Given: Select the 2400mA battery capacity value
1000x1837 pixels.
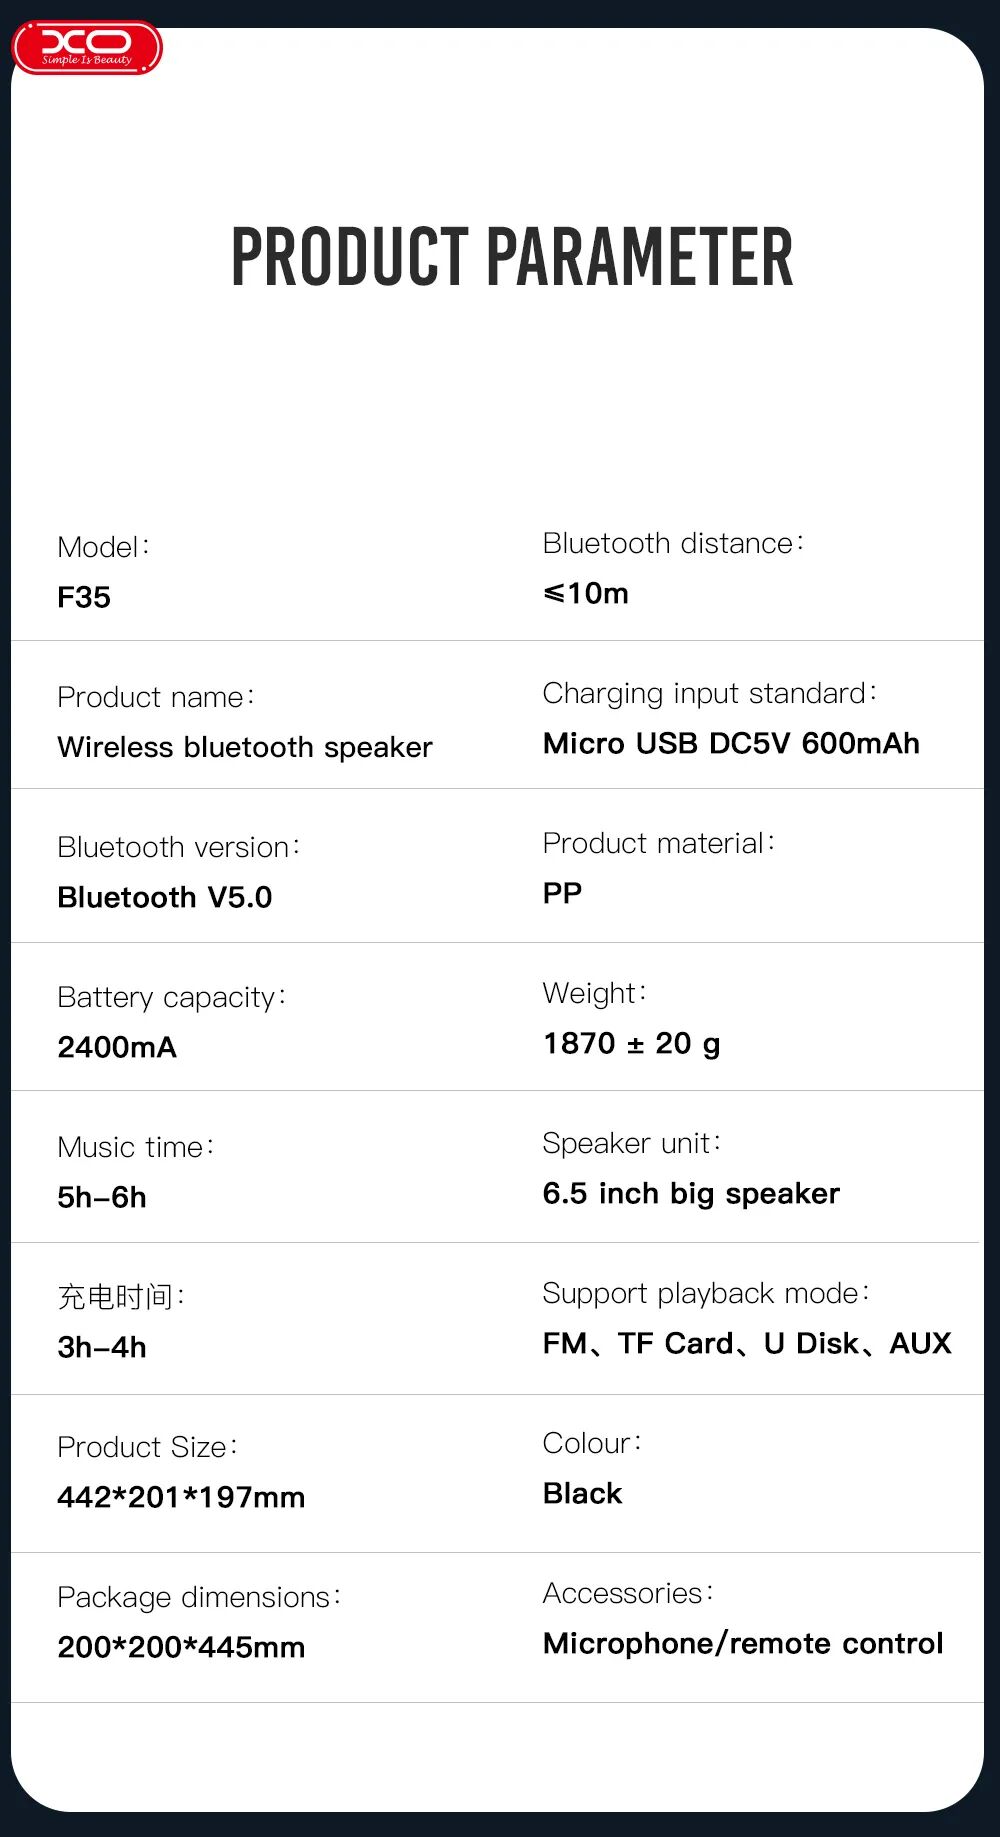Looking at the screenshot, I should (117, 1047).
